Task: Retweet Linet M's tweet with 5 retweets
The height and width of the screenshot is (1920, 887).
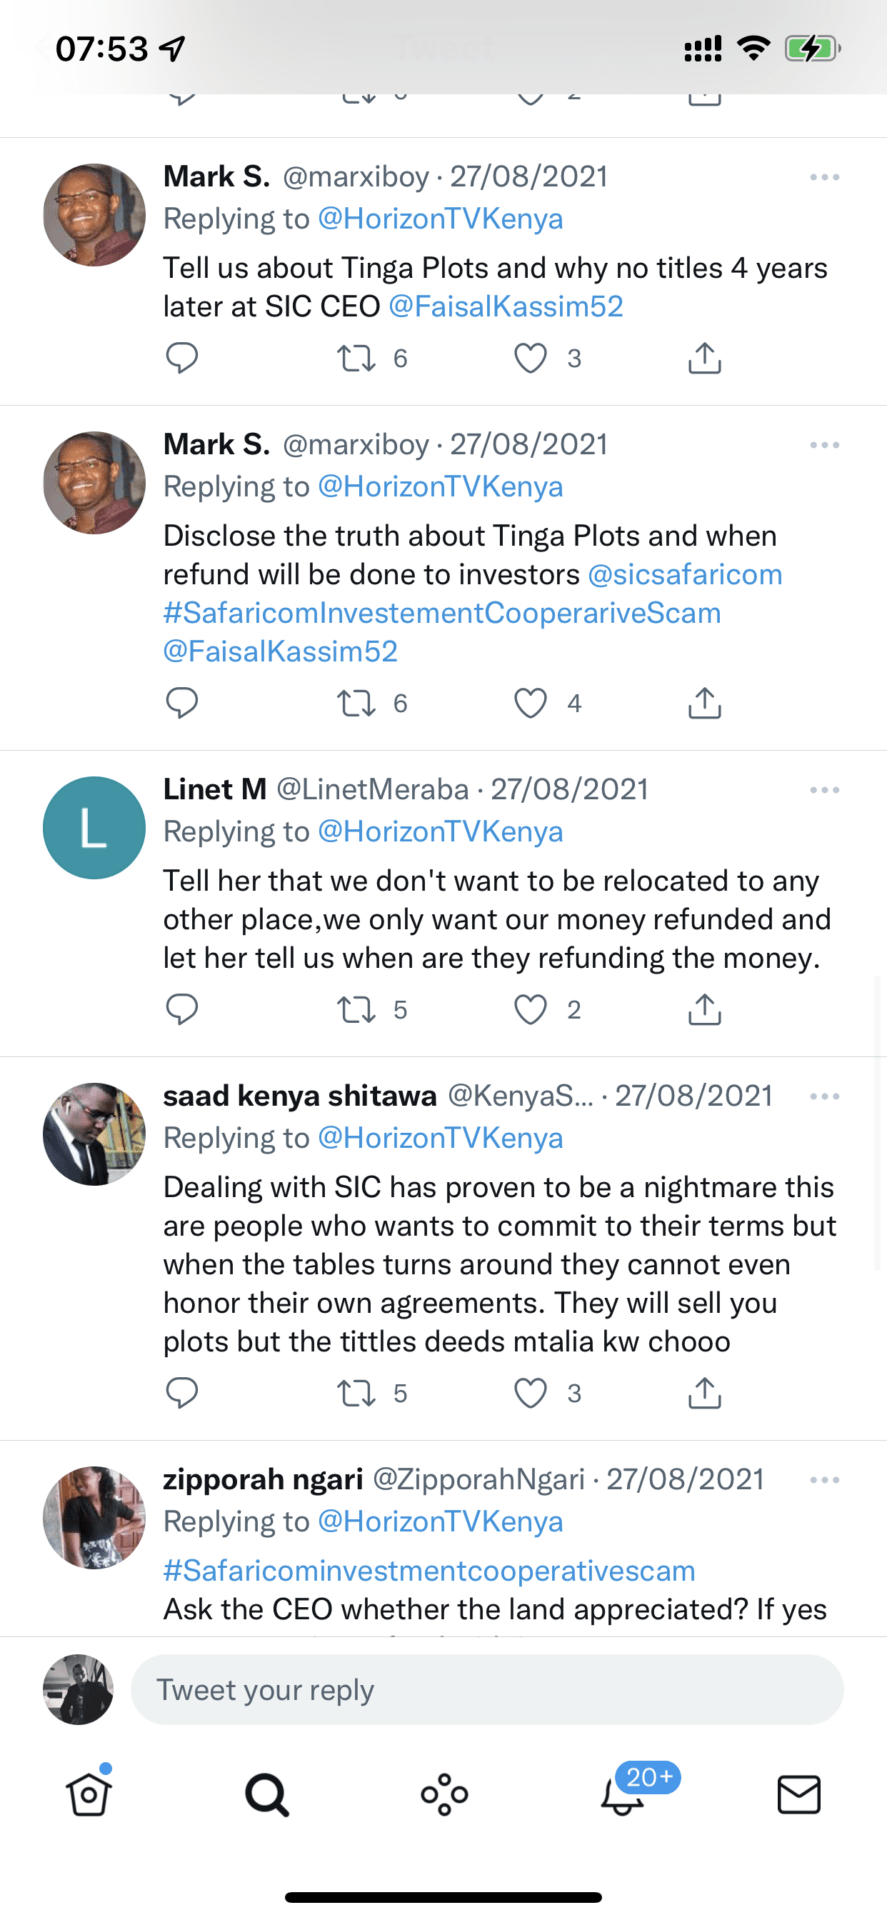Action: [356, 1010]
